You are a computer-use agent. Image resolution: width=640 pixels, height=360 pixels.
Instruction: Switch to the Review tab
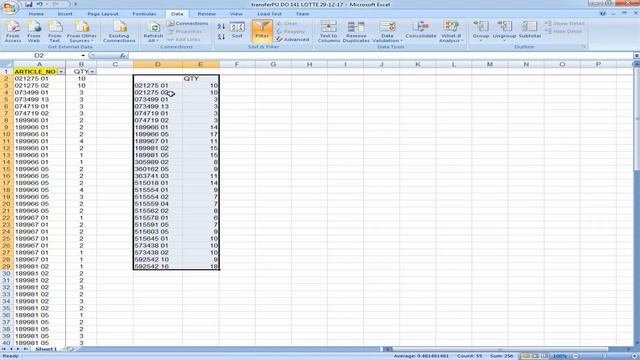[x=207, y=14]
